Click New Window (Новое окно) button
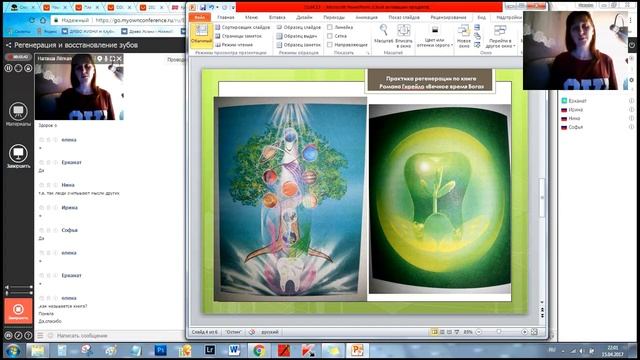 (464, 36)
